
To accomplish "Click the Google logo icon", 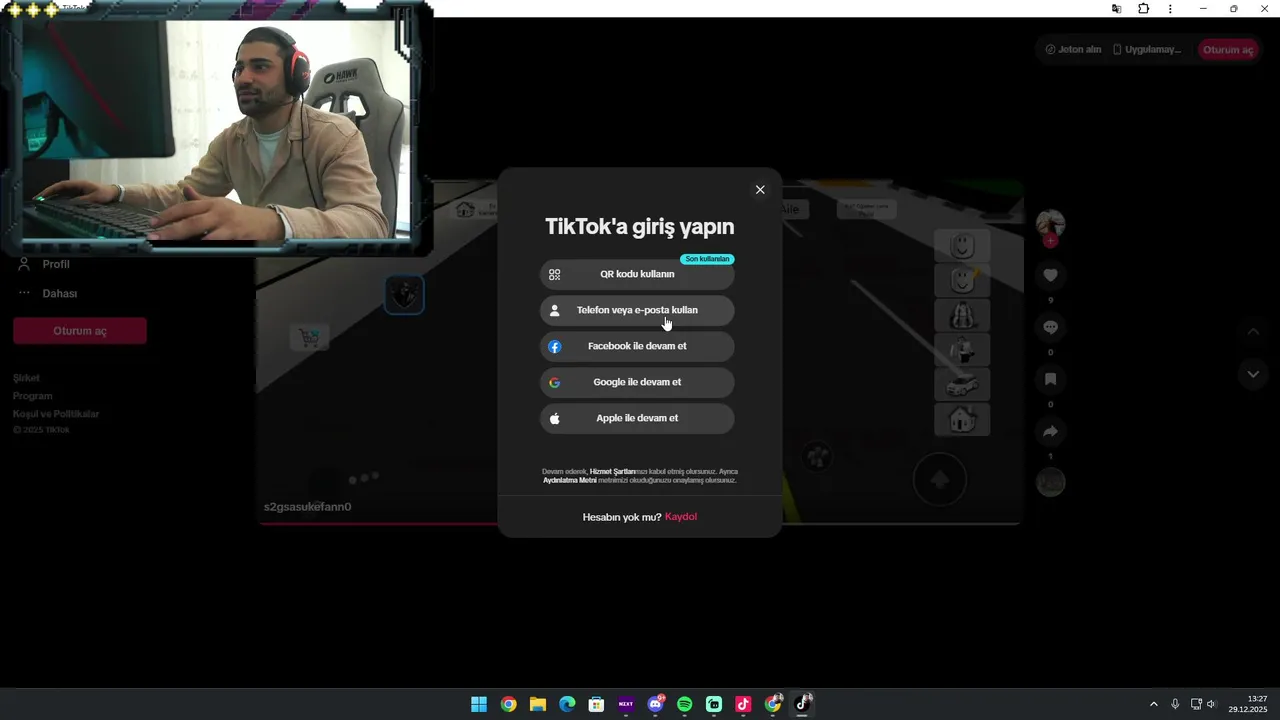I will [555, 382].
